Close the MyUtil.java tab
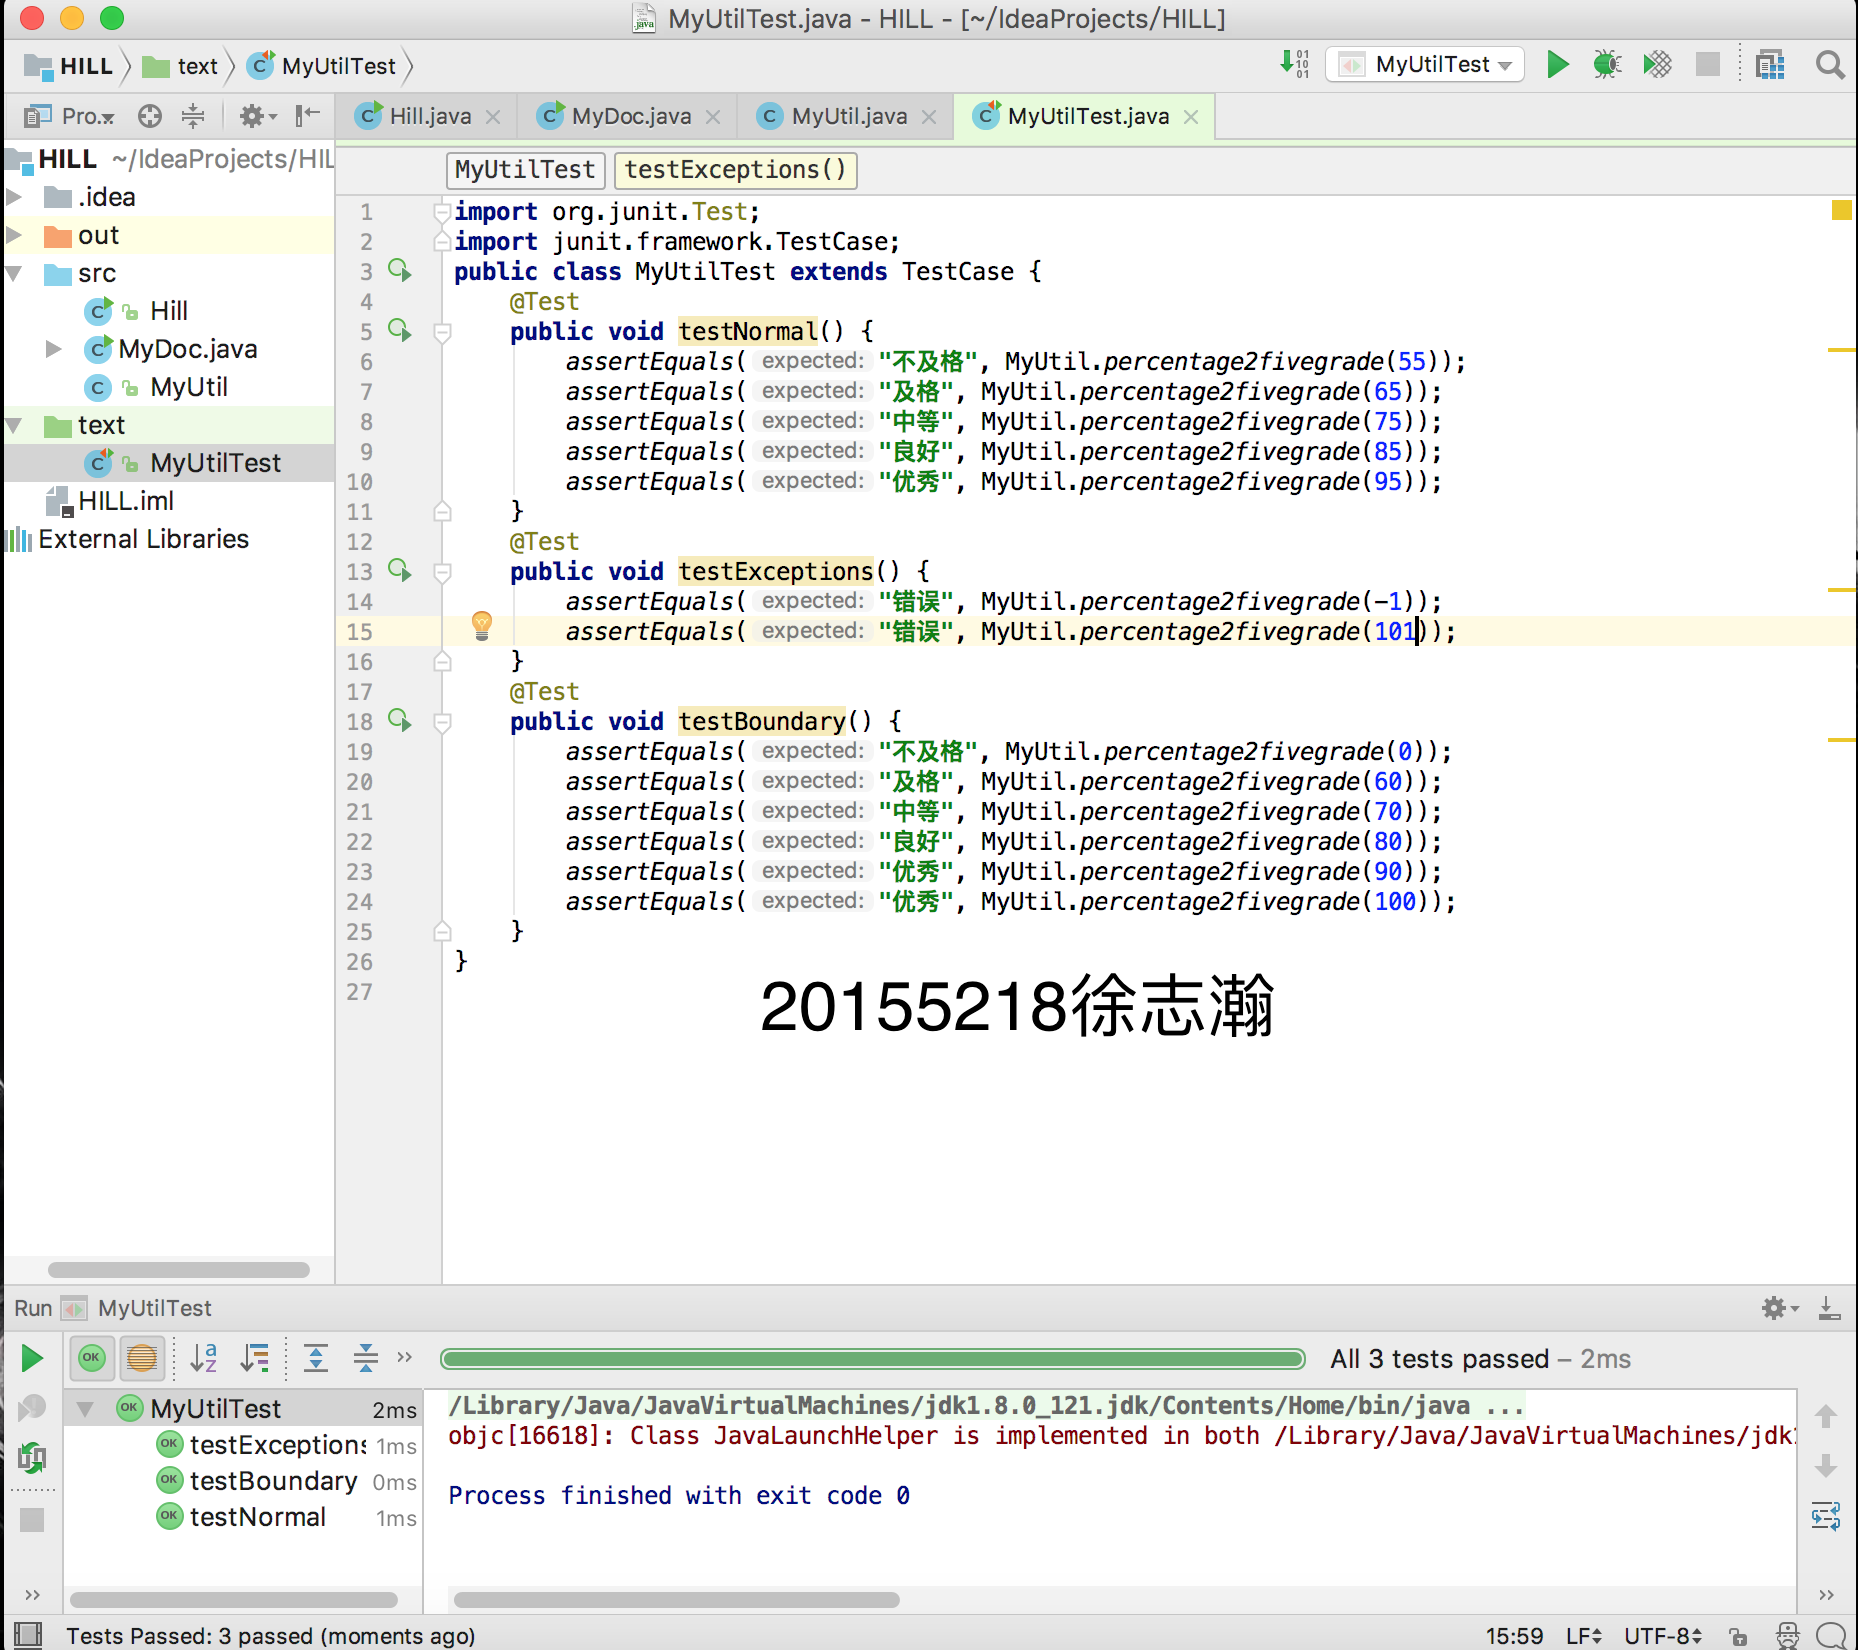Viewport: 1858px width, 1650px height. tap(929, 117)
